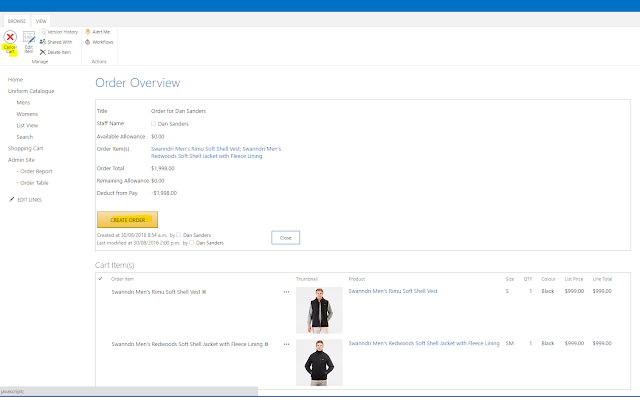Open Uniform Catalogue navigation link
Image resolution: width=640 pixels, height=397 pixels.
31,91
